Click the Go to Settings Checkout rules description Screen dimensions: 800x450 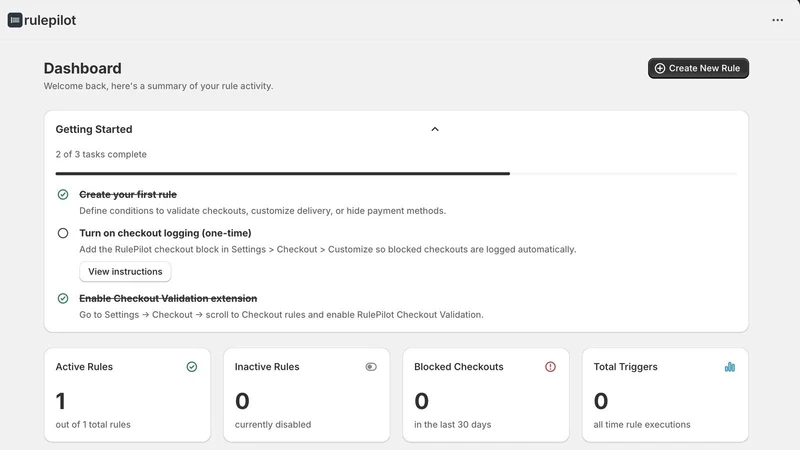[281, 315]
